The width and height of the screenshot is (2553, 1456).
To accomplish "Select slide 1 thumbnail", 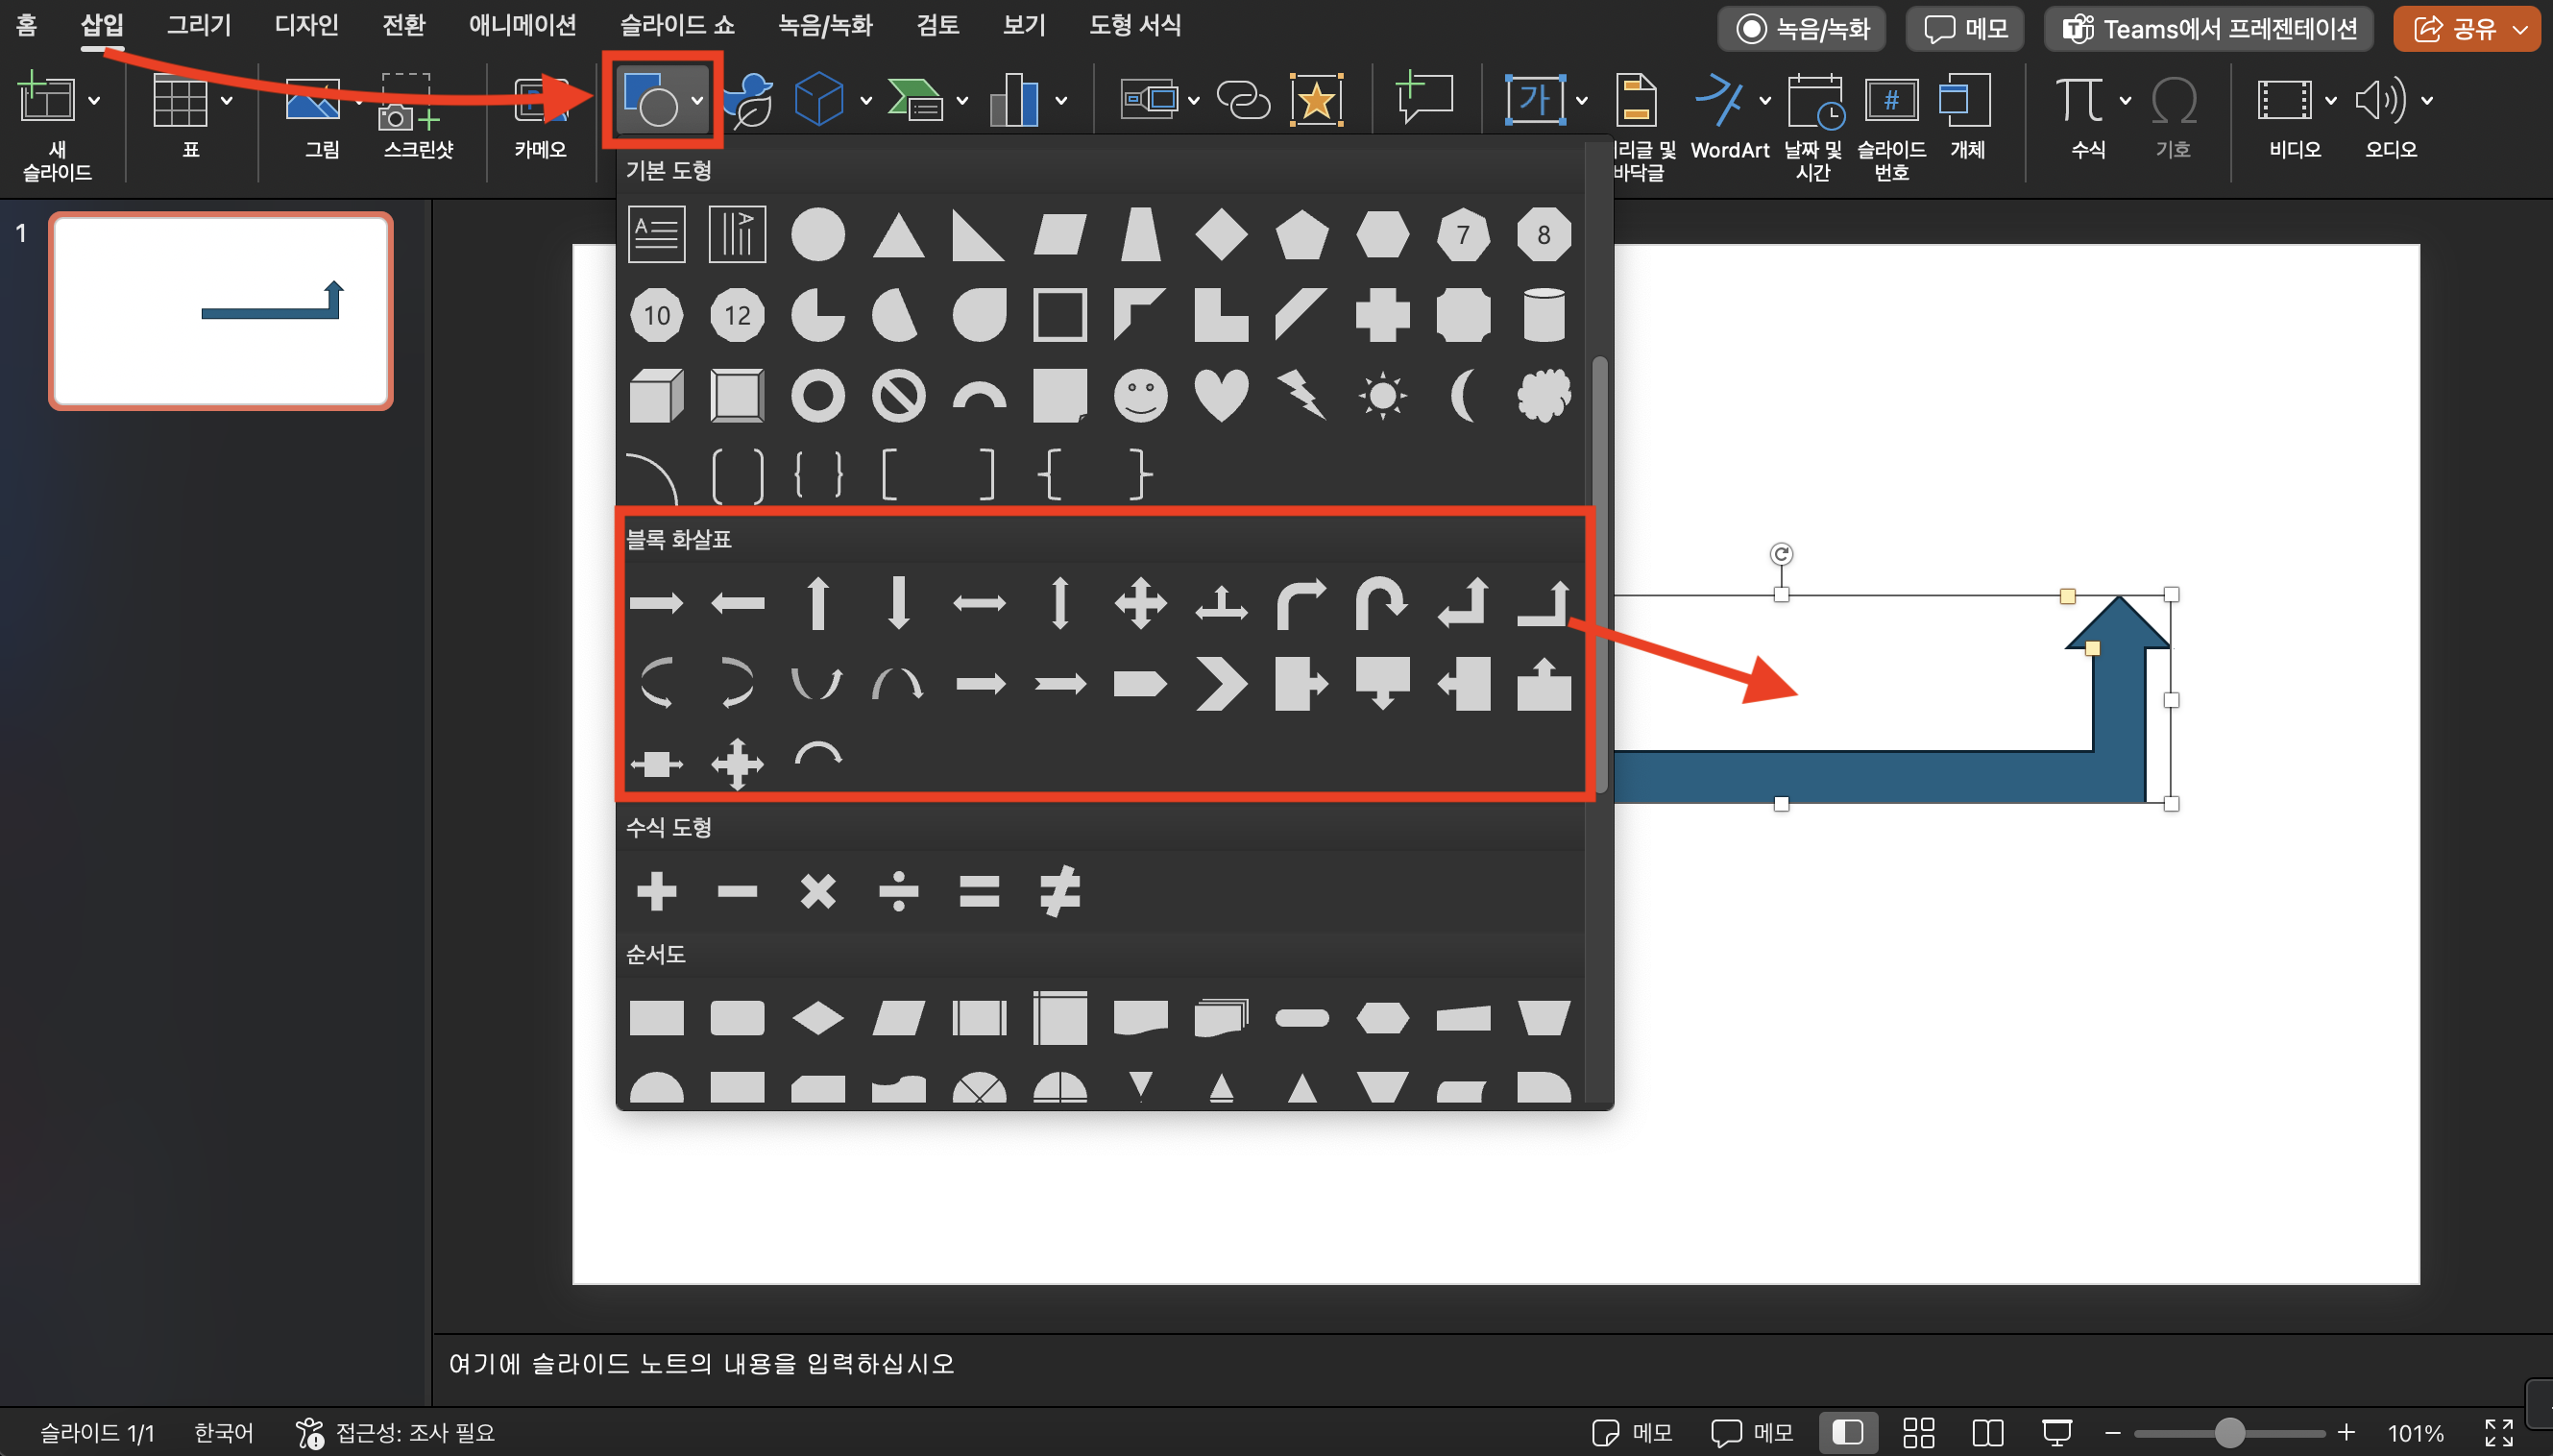I will coord(221,311).
